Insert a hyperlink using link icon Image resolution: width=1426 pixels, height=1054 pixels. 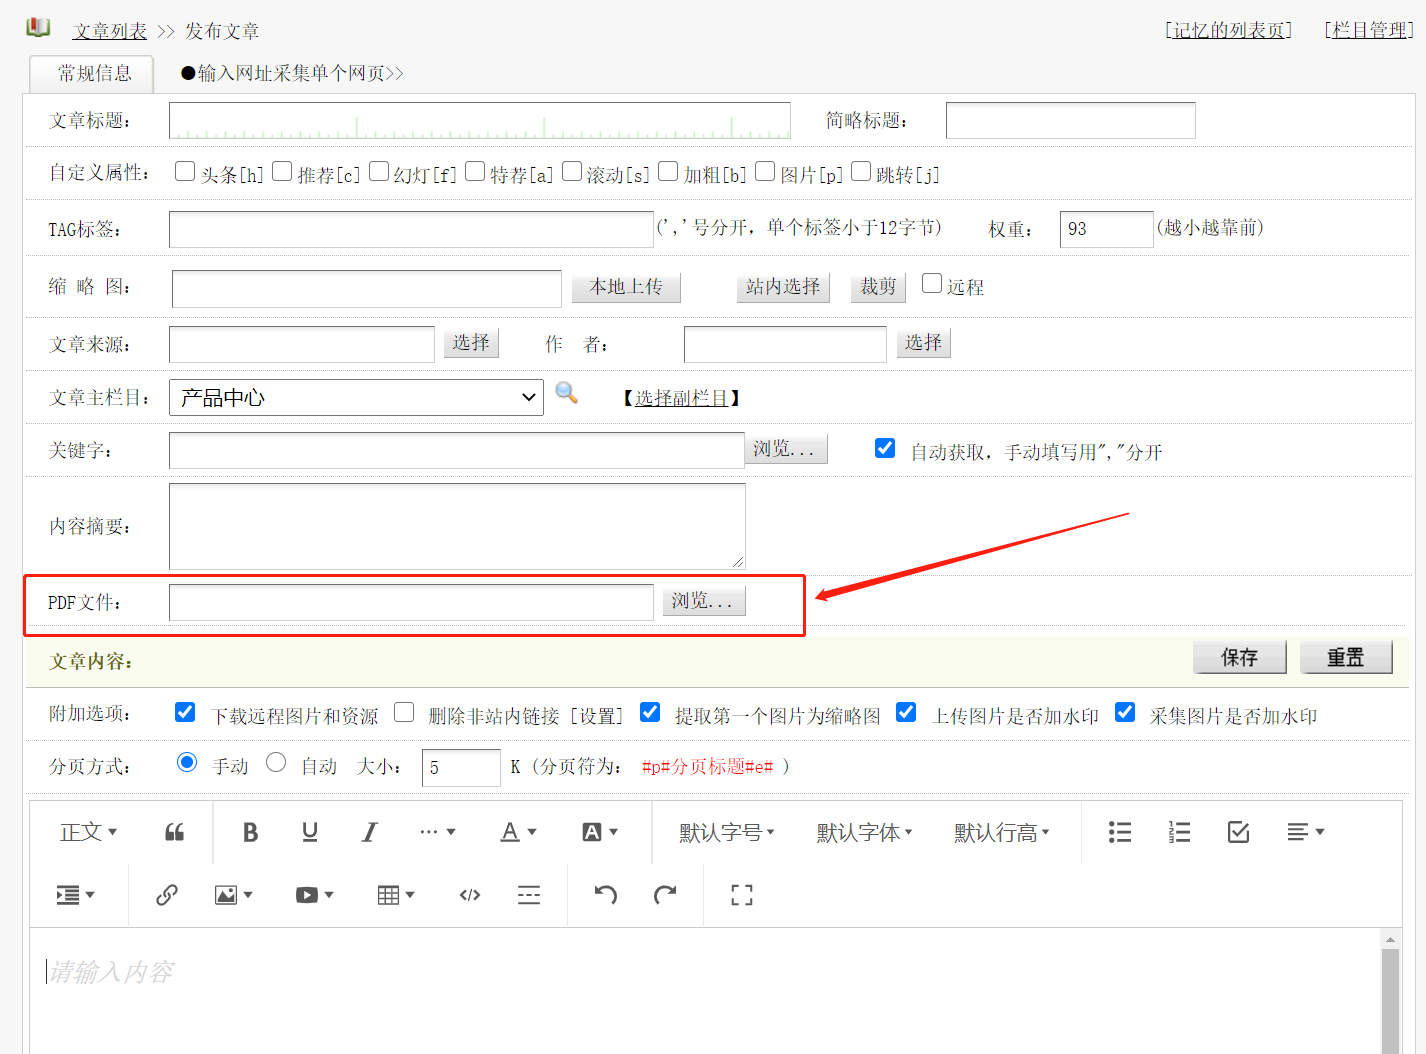pyautogui.click(x=167, y=895)
